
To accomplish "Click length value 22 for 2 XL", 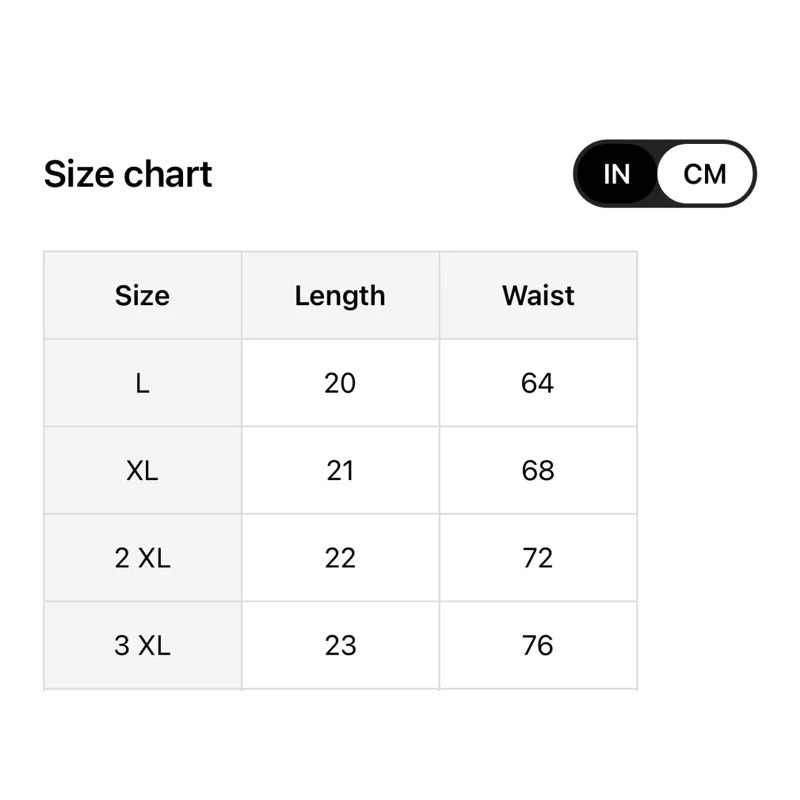I will click(x=340, y=558).
